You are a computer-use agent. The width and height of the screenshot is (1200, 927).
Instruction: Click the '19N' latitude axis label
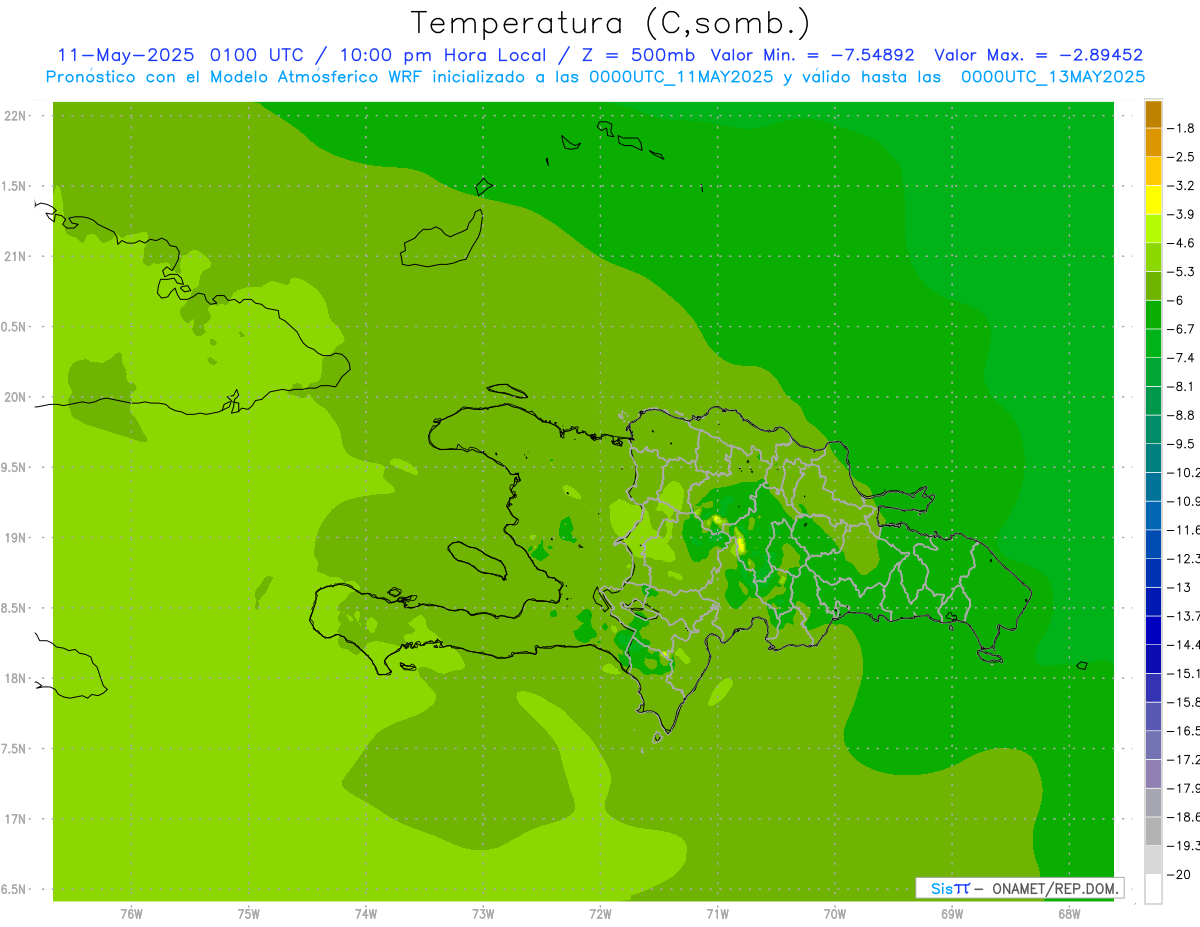coord(15,537)
